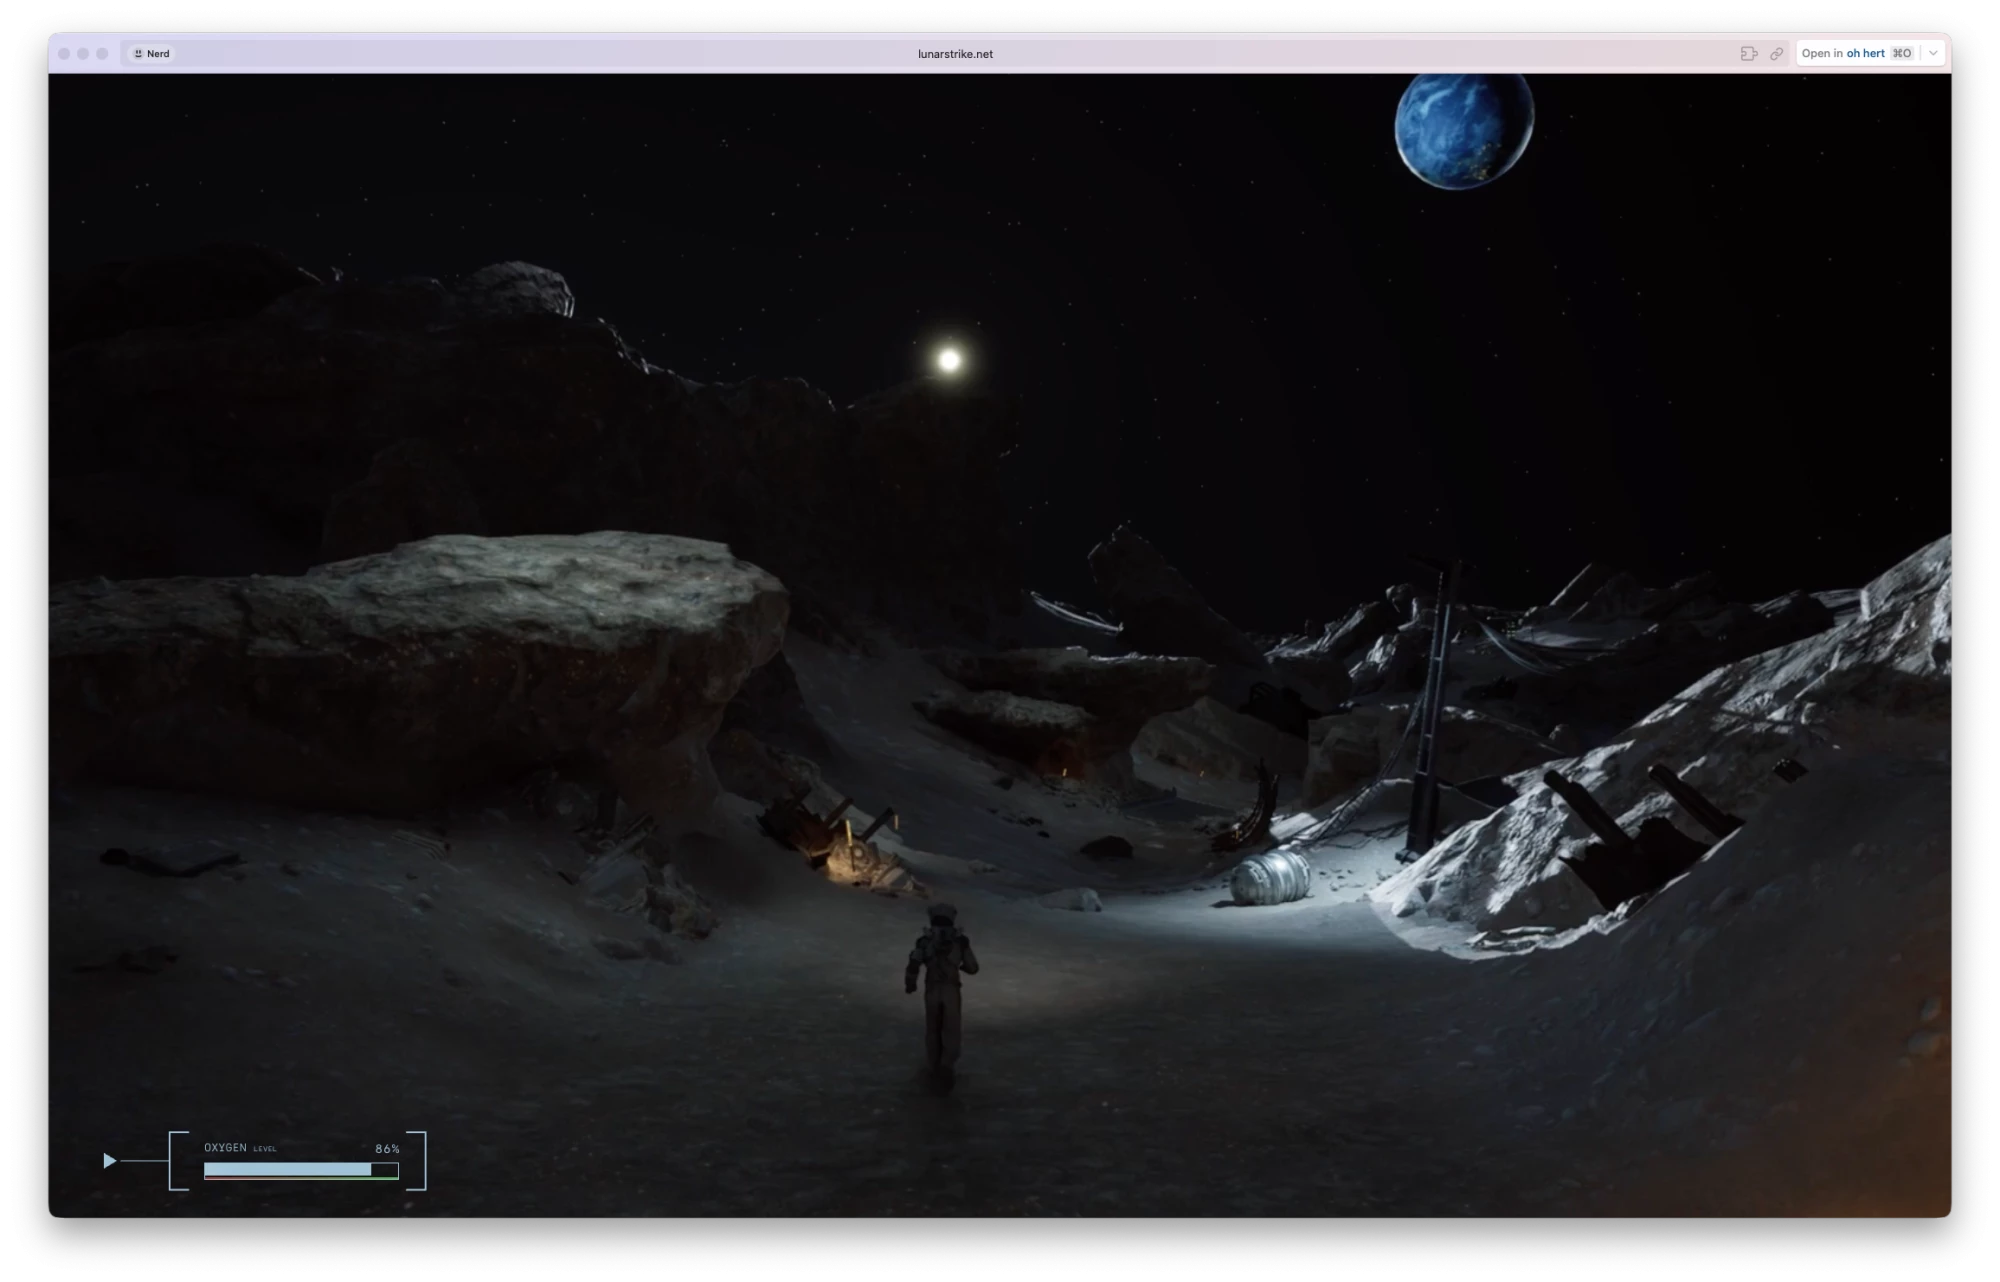Expand the Open in dropdown chevron

point(1933,54)
